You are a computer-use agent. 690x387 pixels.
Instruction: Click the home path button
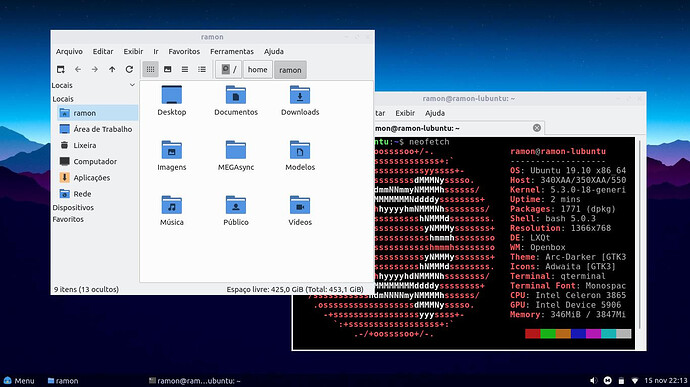tap(257, 70)
